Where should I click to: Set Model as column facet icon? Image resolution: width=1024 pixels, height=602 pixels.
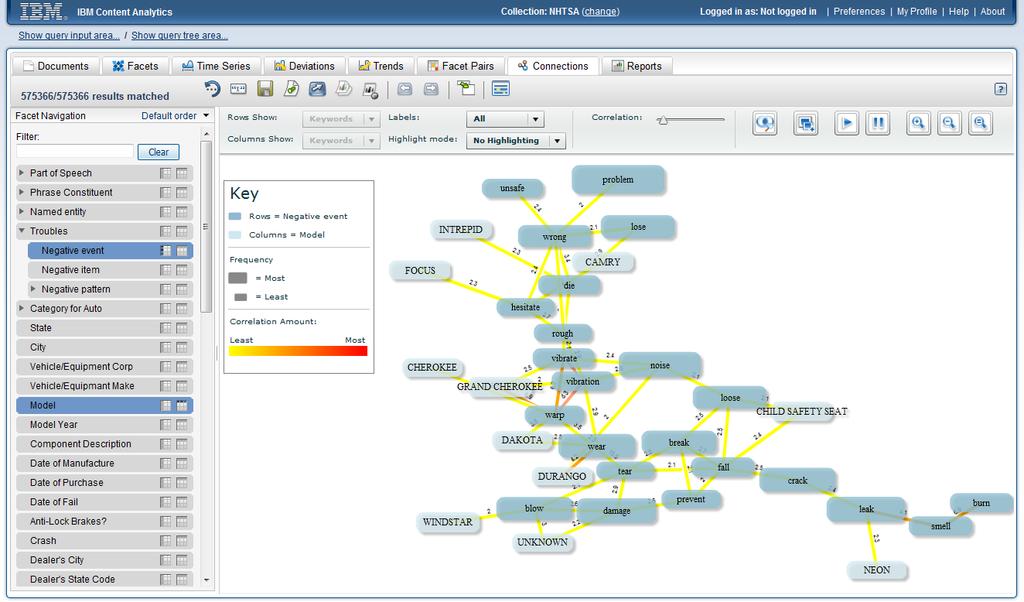pyautogui.click(x=182, y=405)
